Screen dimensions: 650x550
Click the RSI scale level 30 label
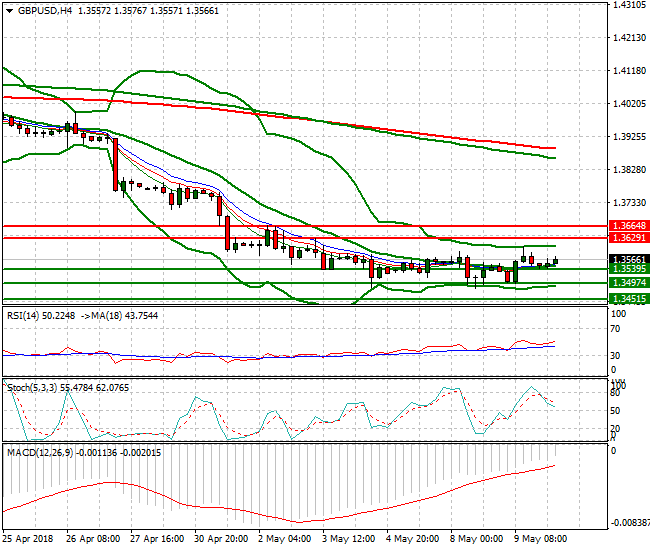(616, 356)
